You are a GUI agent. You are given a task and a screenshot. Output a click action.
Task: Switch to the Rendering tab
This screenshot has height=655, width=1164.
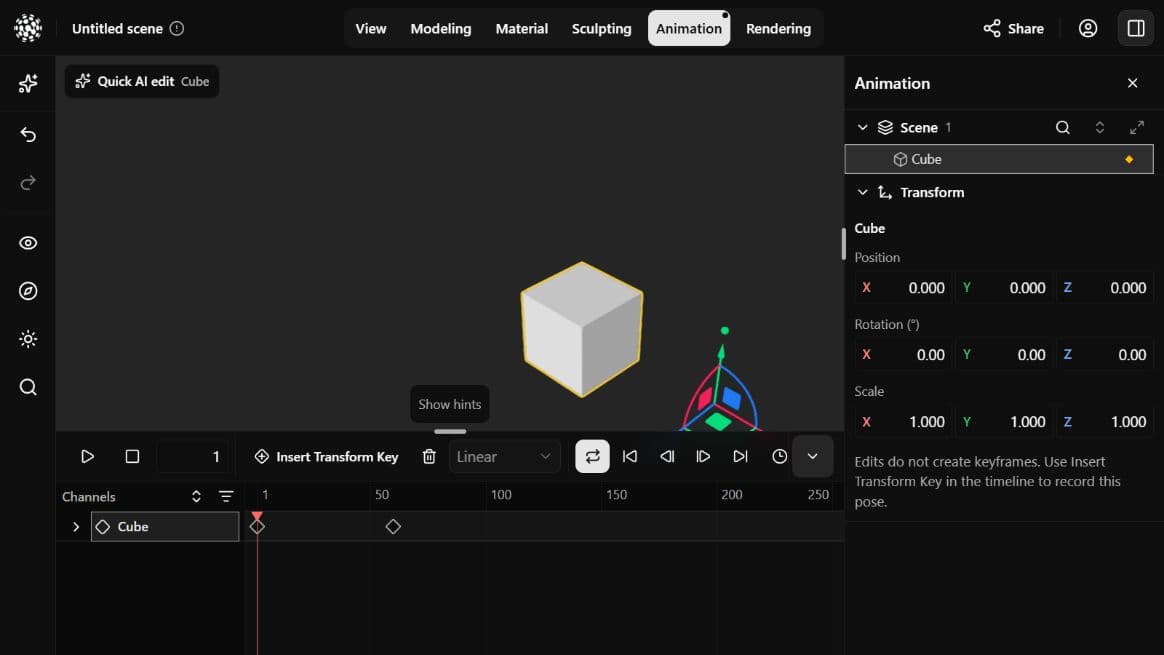click(778, 28)
